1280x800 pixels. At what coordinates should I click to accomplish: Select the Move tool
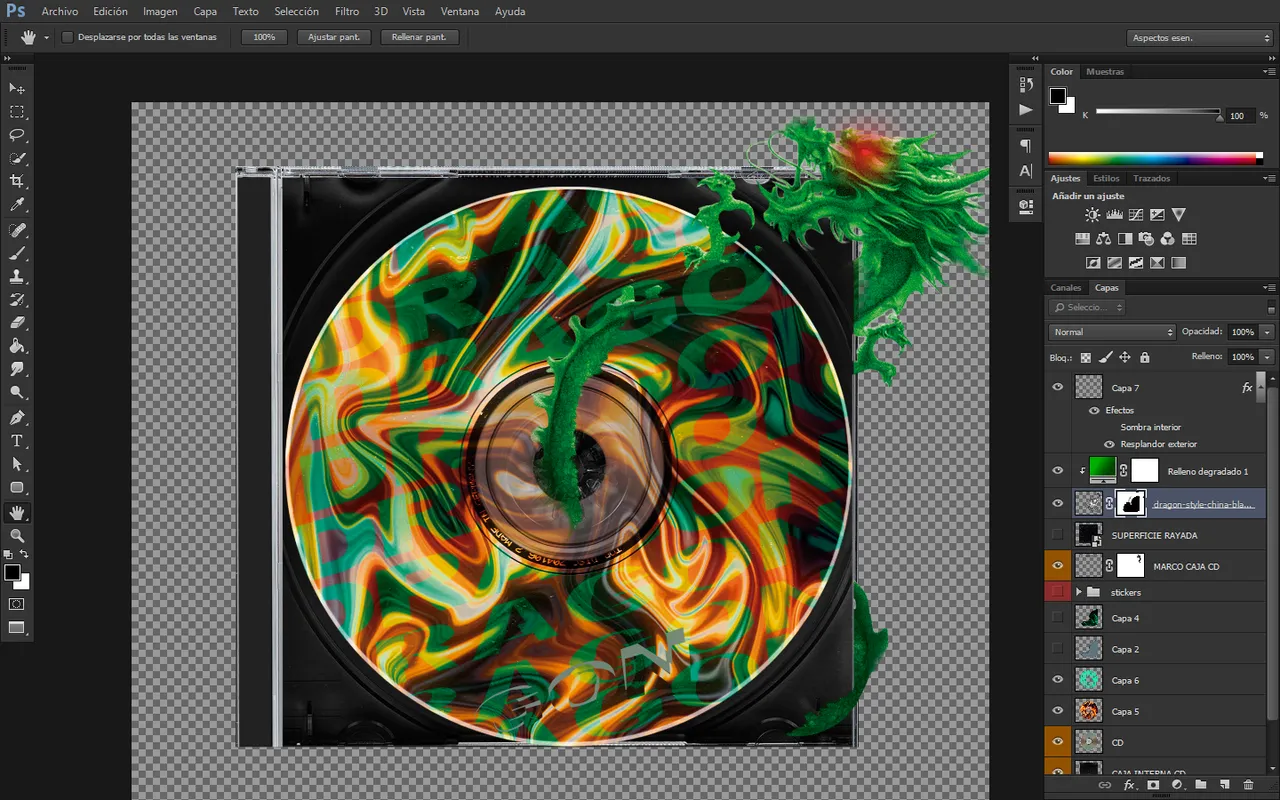click(x=17, y=89)
